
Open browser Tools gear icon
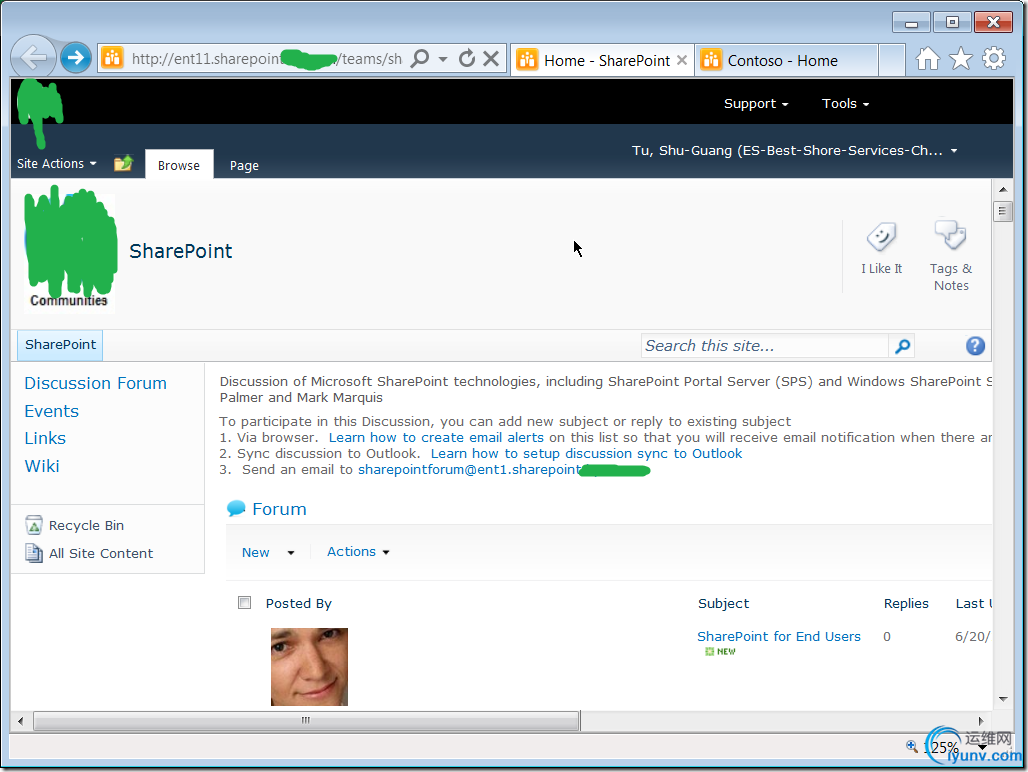coord(994,58)
